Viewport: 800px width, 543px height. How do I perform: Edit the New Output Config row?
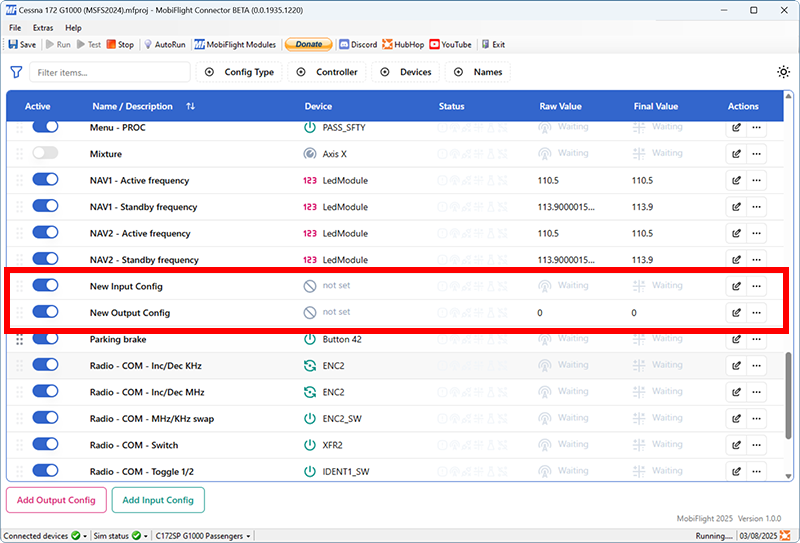click(736, 312)
